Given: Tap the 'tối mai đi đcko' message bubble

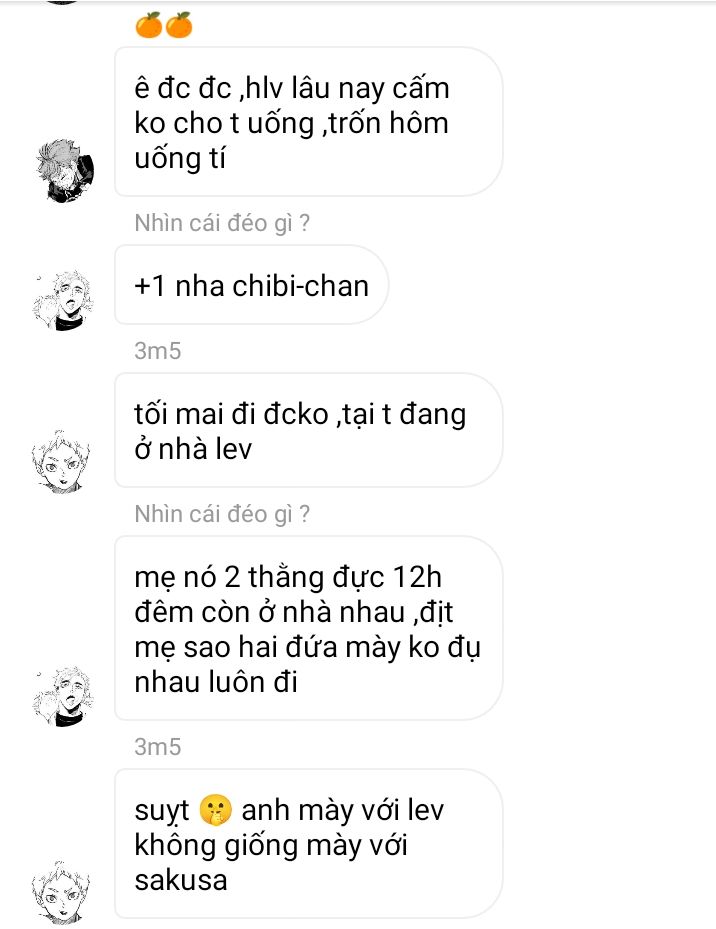Looking at the screenshot, I should click(x=308, y=430).
